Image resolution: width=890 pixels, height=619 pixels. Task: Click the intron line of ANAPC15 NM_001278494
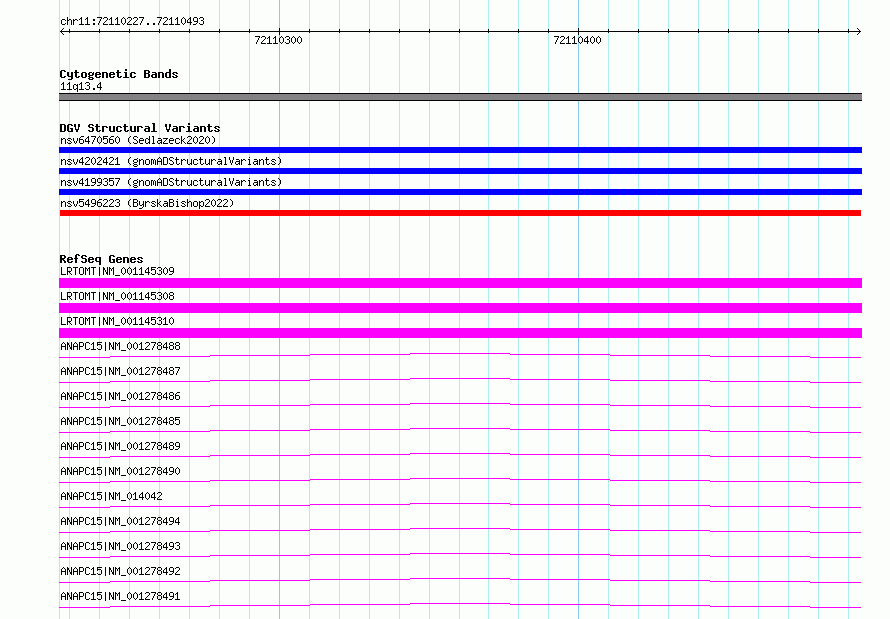460,530
